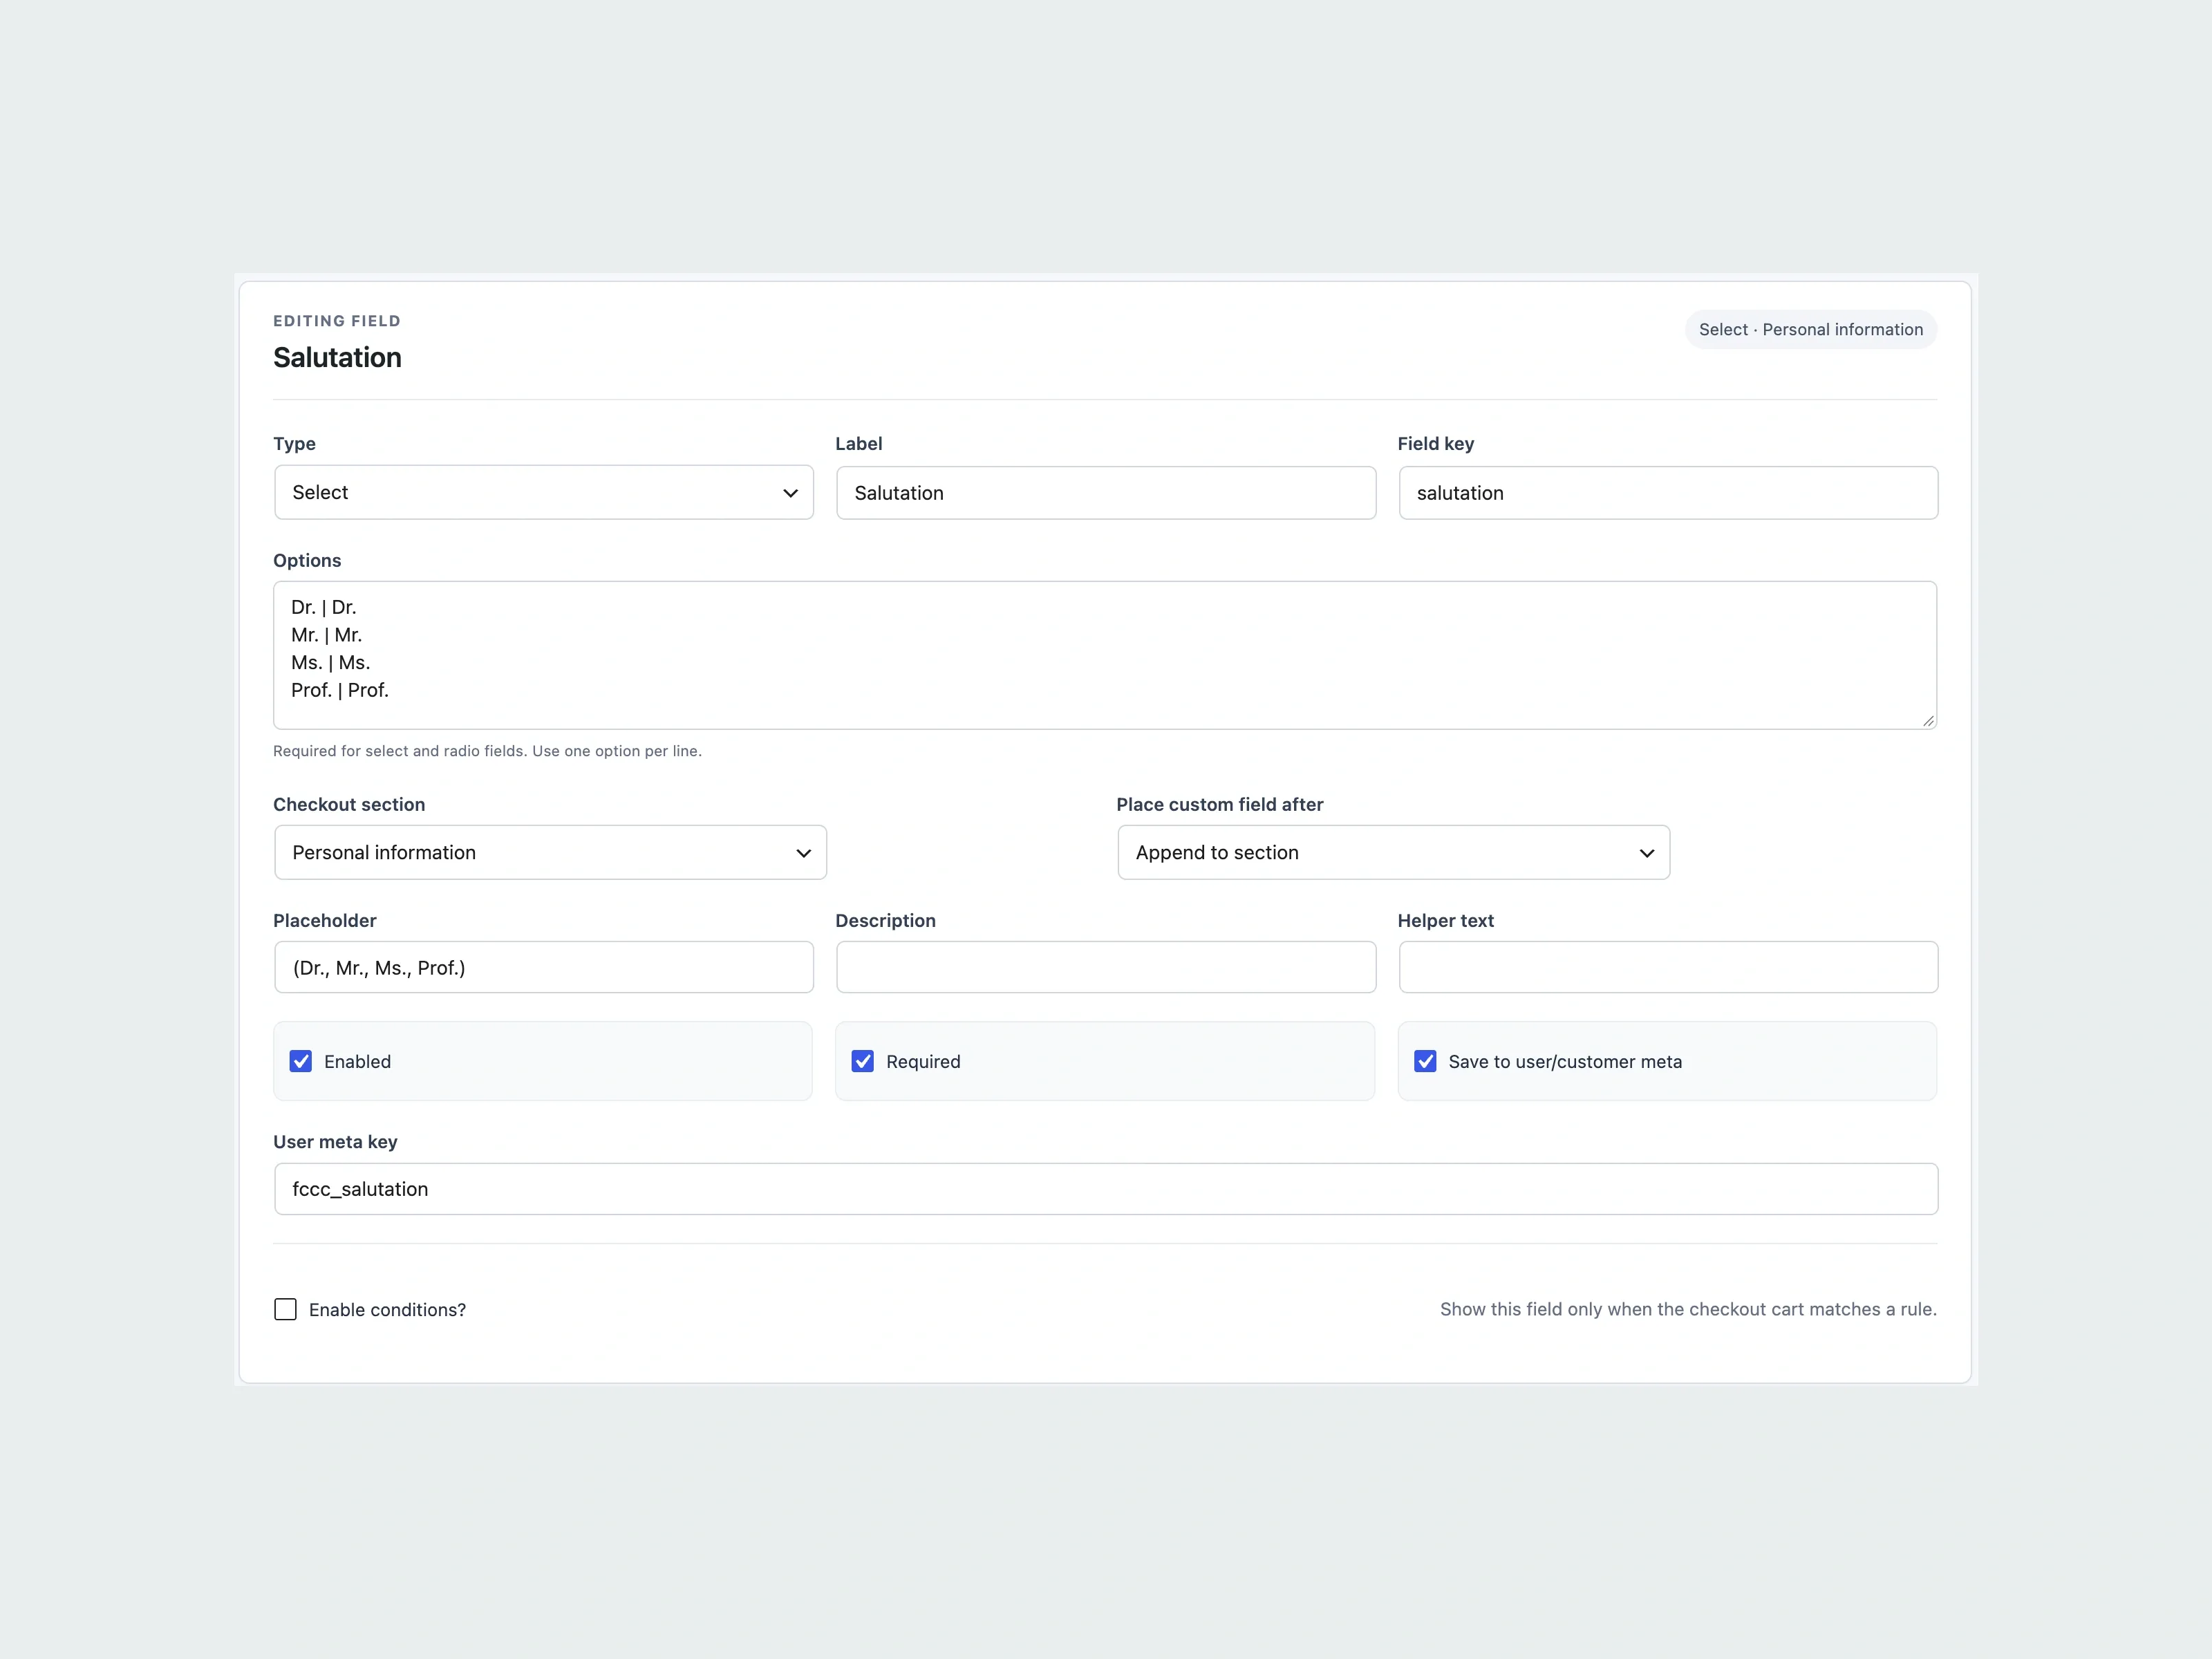Focus the Field key input
This screenshot has height=1659, width=2212.
1668,493
